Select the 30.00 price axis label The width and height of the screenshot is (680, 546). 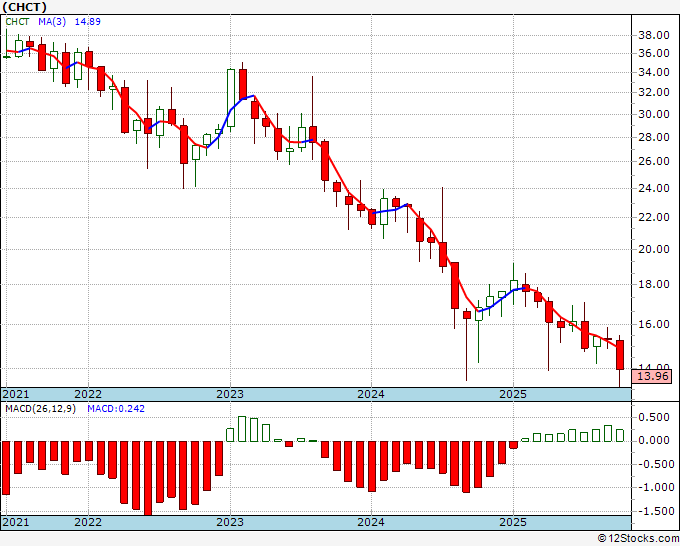[654, 114]
